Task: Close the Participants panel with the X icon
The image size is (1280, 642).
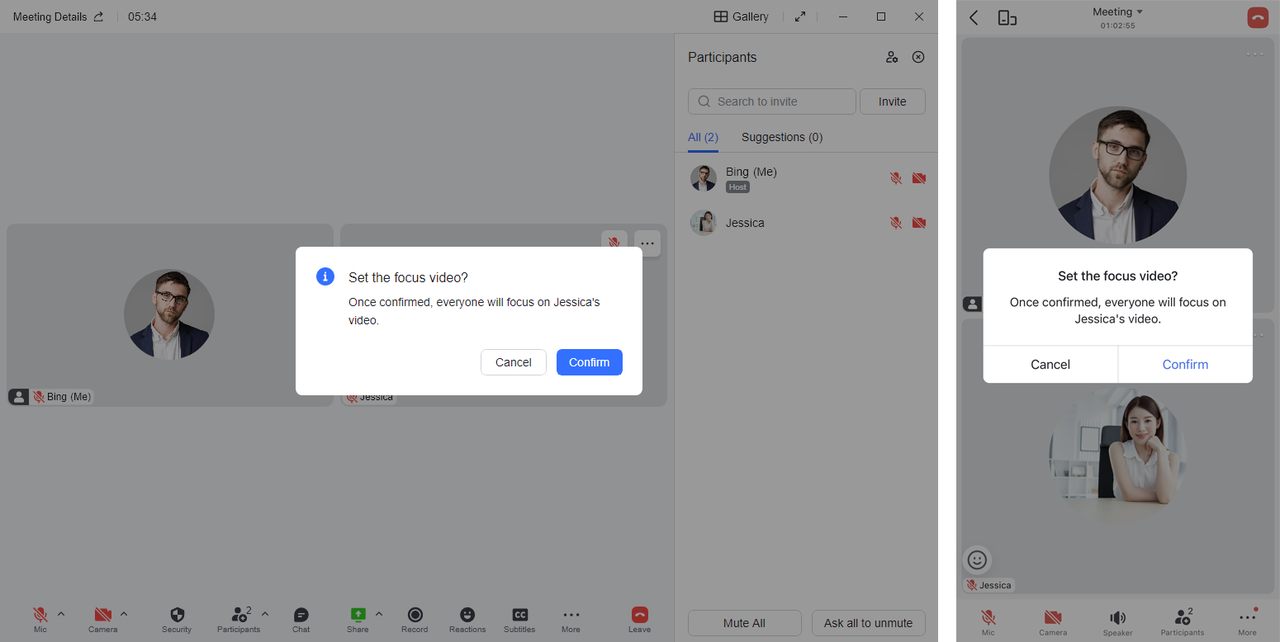Action: tap(918, 57)
